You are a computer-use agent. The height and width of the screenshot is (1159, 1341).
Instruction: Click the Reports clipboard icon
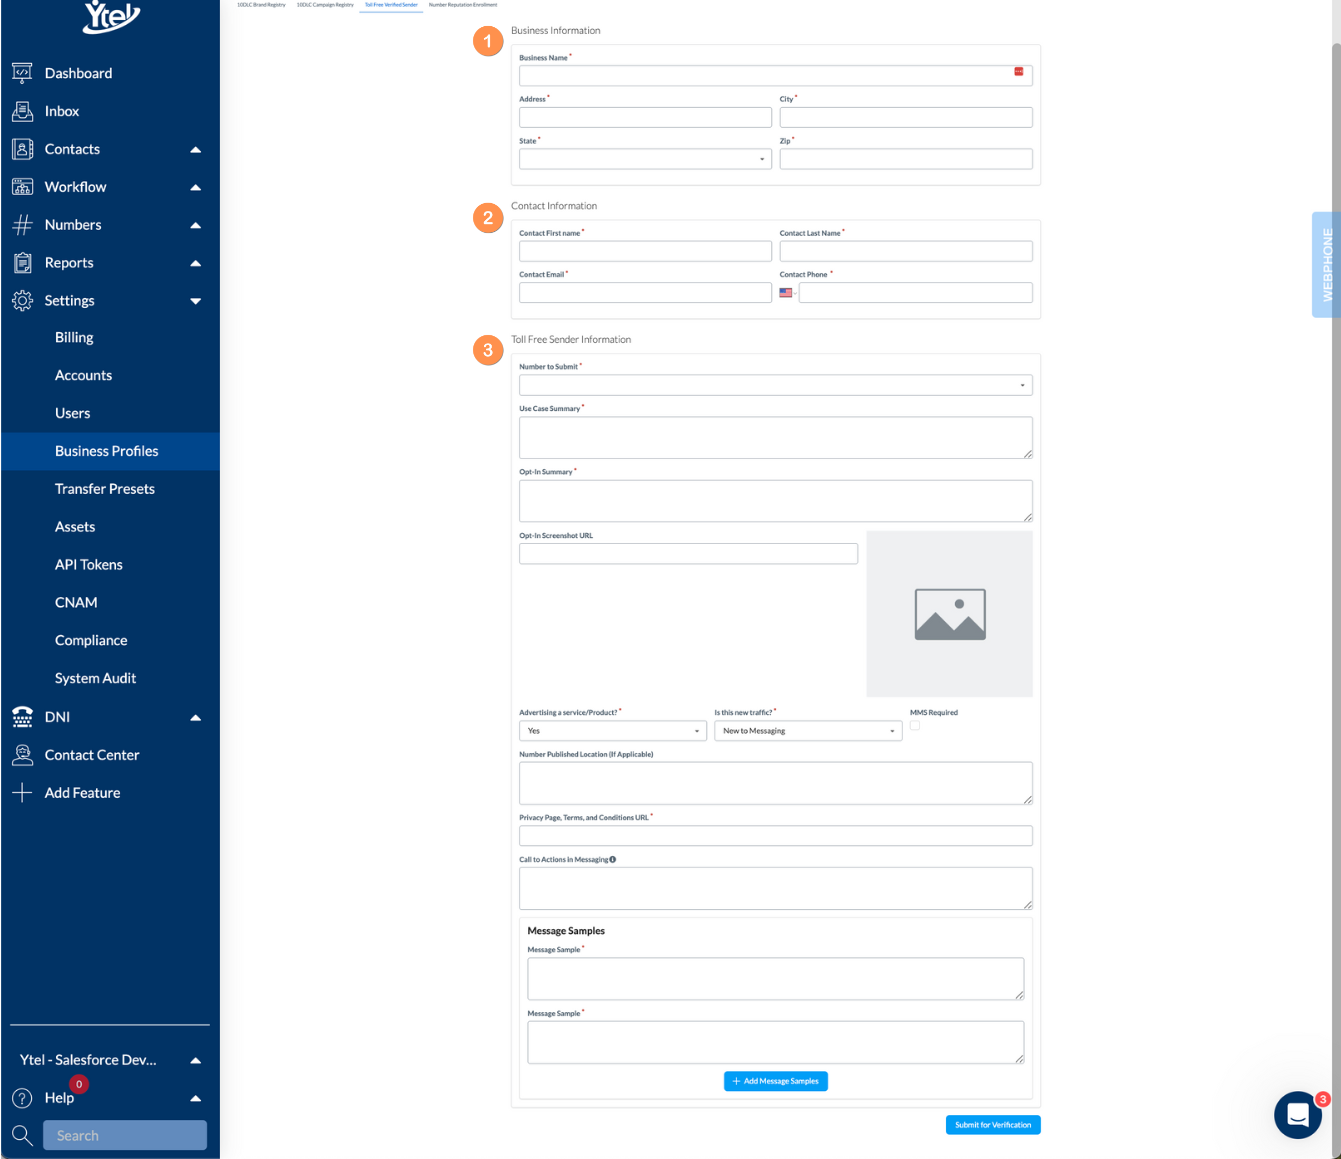pyautogui.click(x=22, y=262)
